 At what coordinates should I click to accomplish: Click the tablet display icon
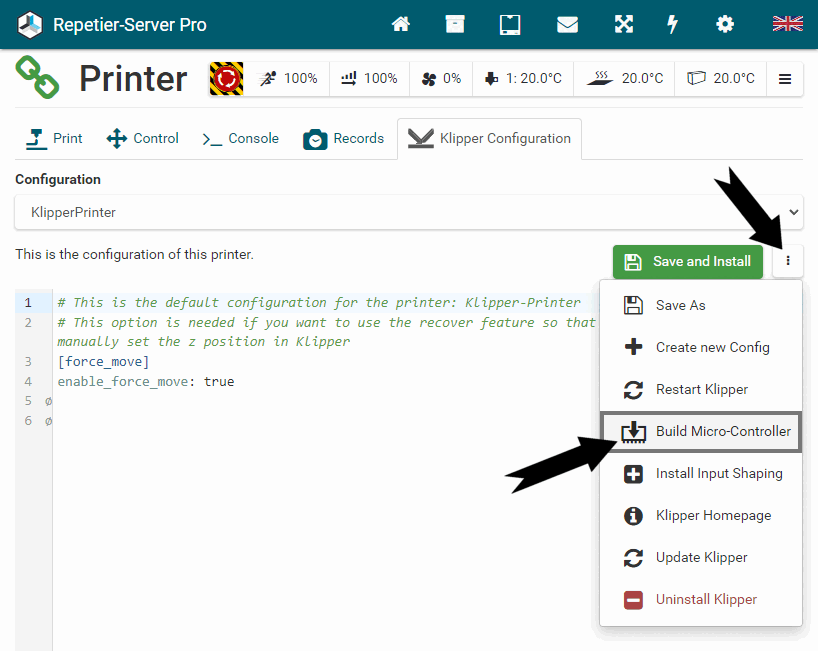pos(510,24)
